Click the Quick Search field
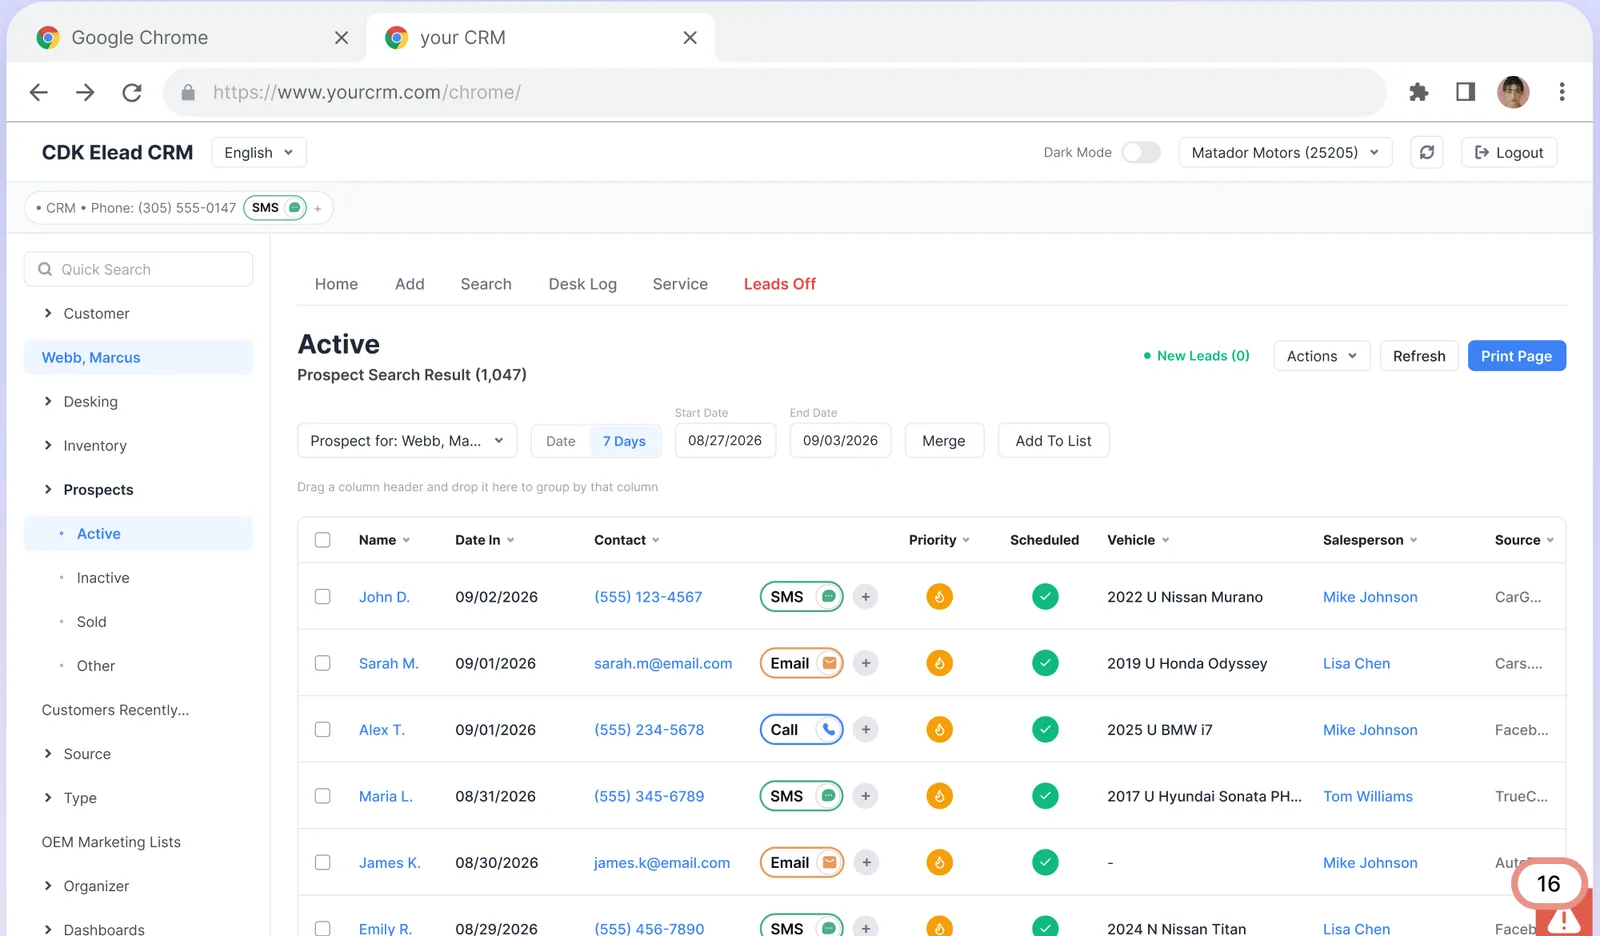The width and height of the screenshot is (1600, 936). [139, 269]
